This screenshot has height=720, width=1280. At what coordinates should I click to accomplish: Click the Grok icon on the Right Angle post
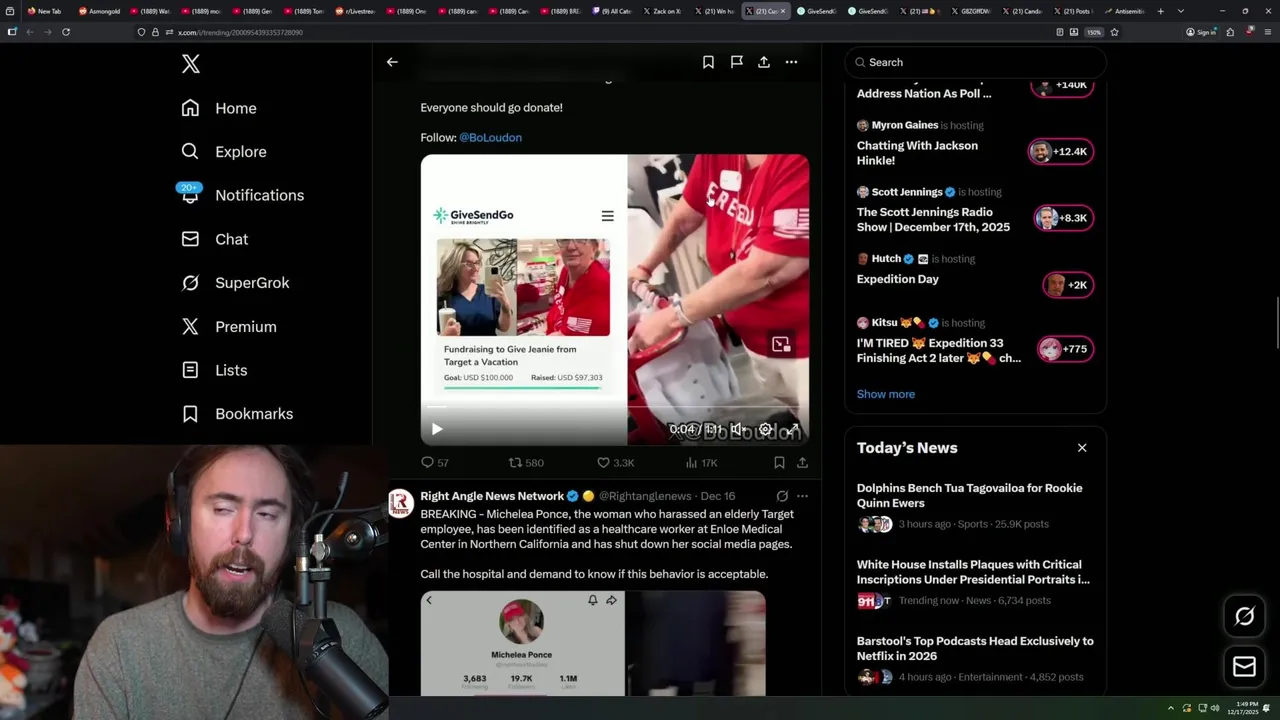(x=782, y=496)
